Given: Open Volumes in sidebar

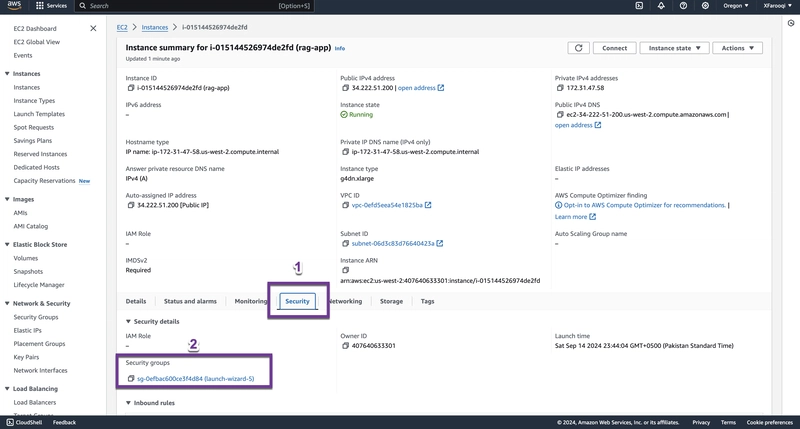Looking at the screenshot, I should (26, 258).
